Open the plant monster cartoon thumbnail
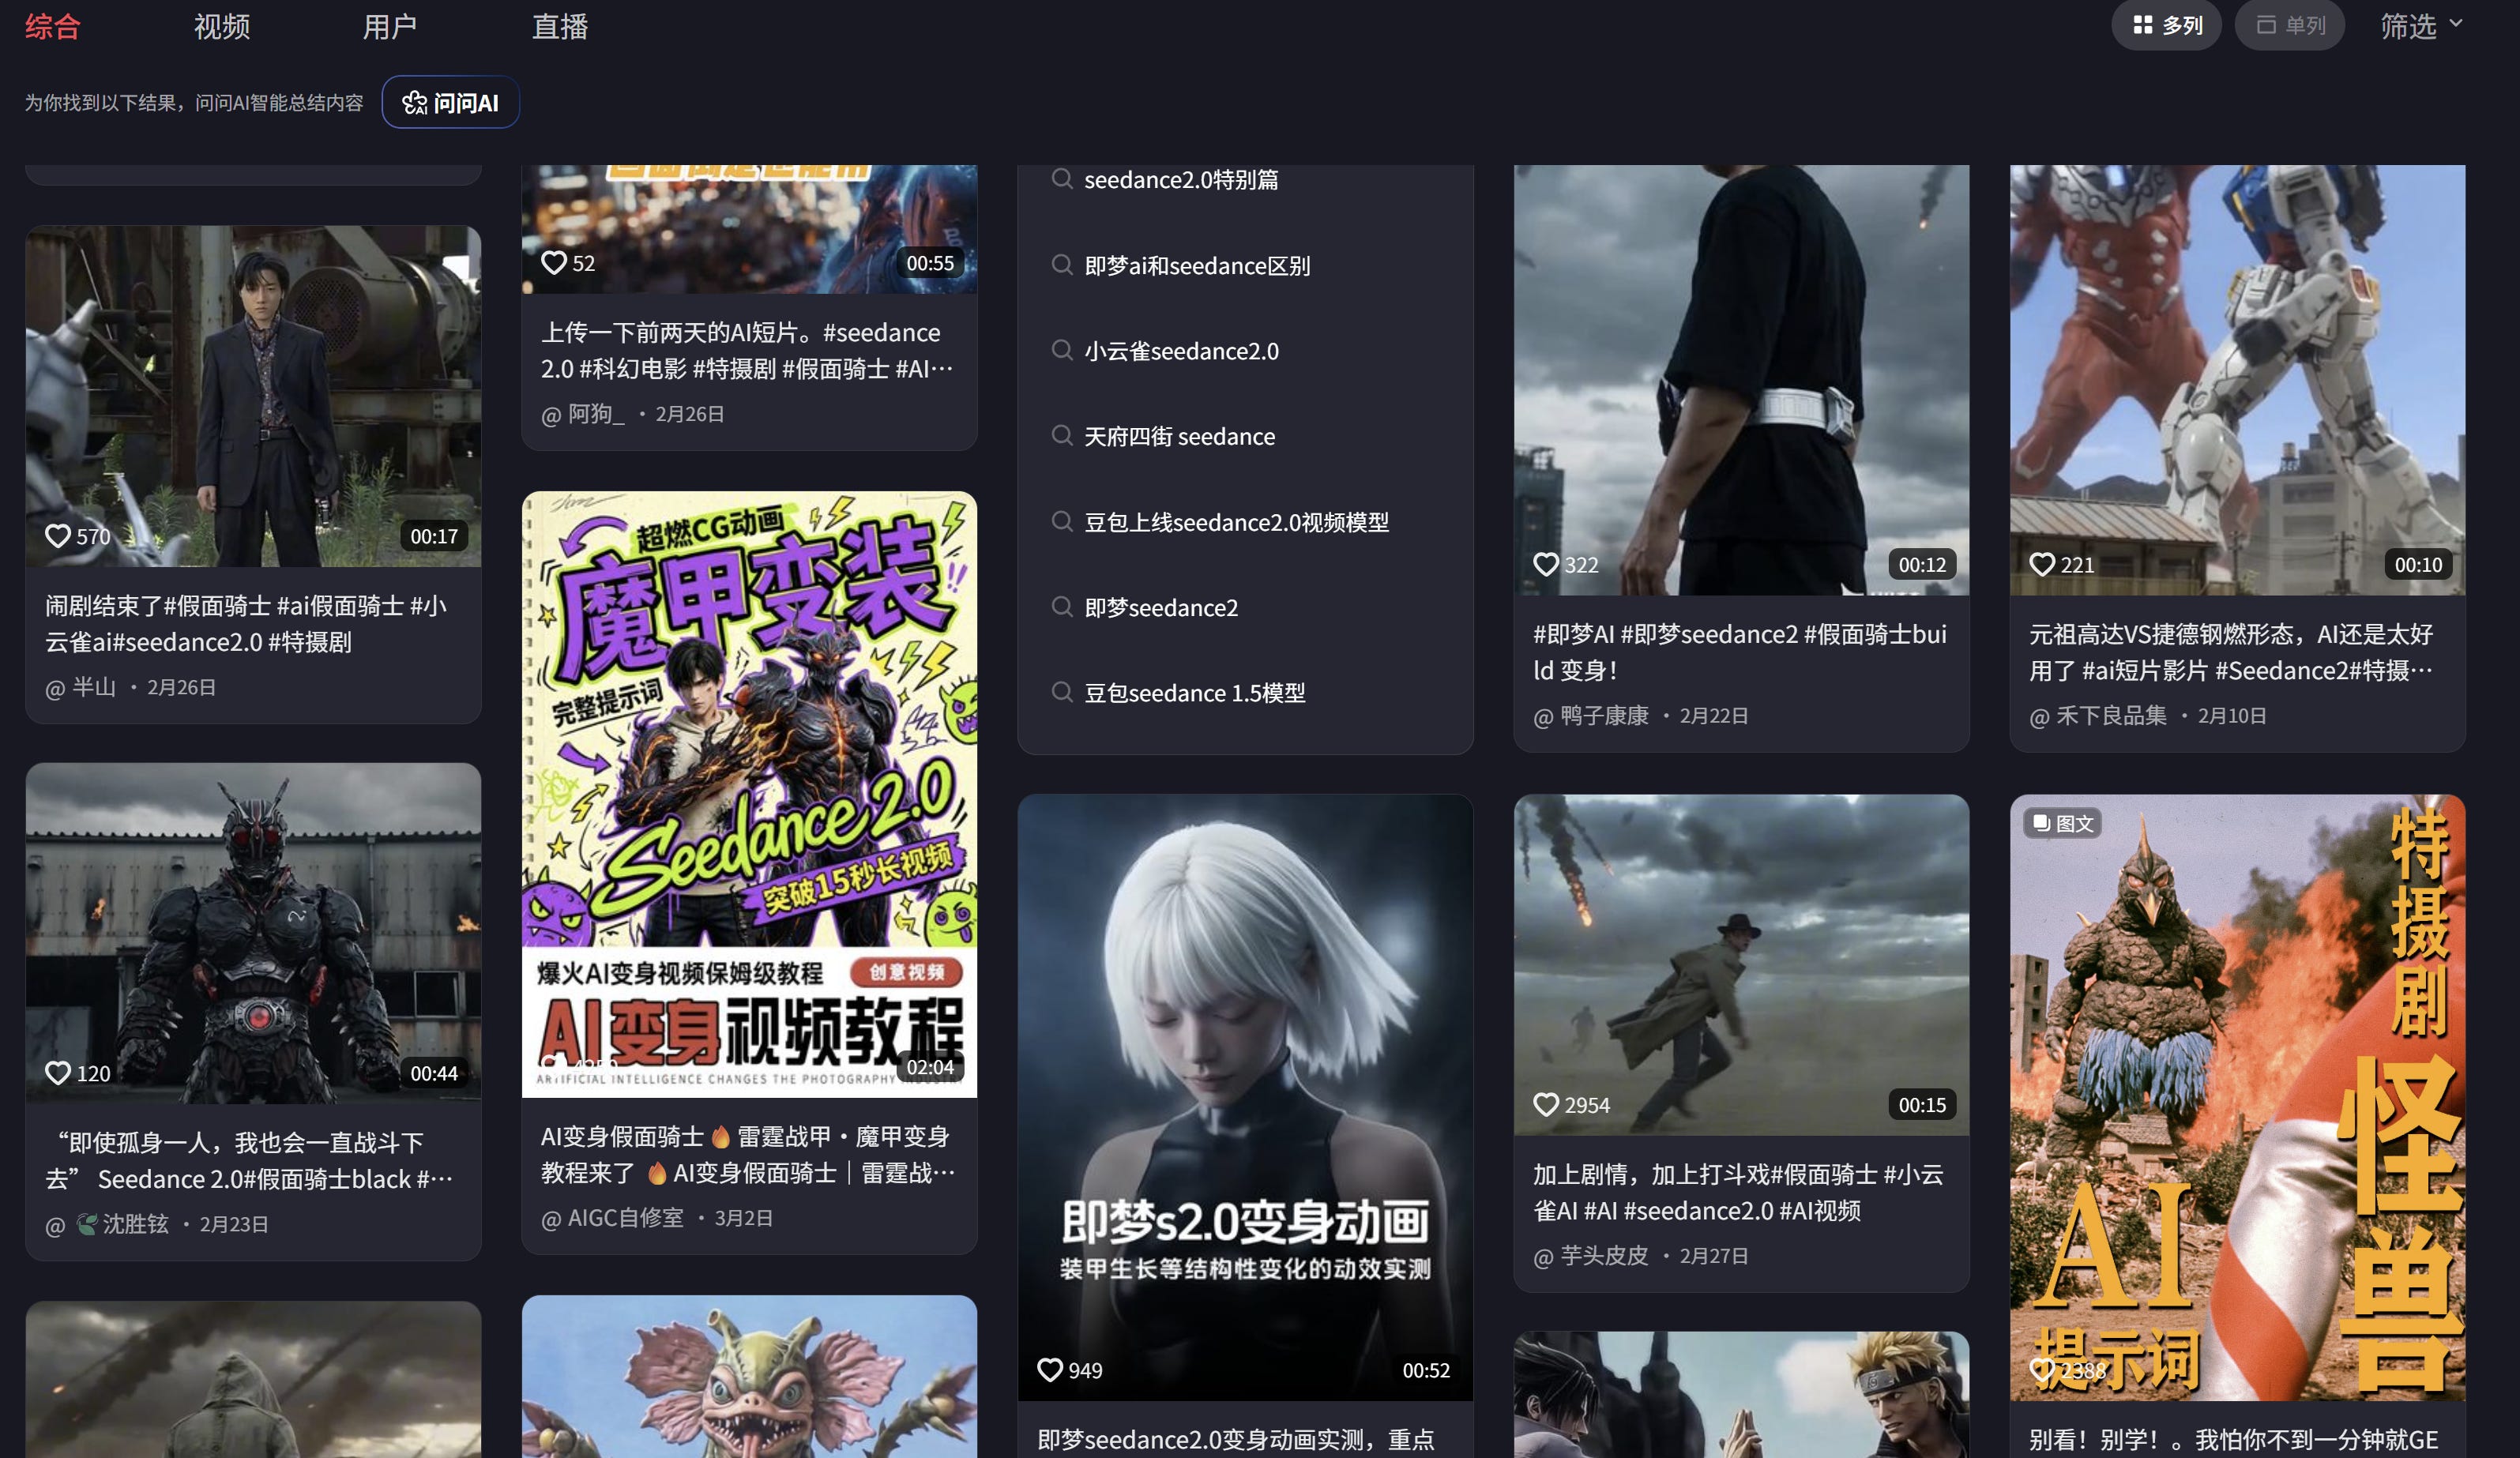2520x1458 pixels. 749,1377
